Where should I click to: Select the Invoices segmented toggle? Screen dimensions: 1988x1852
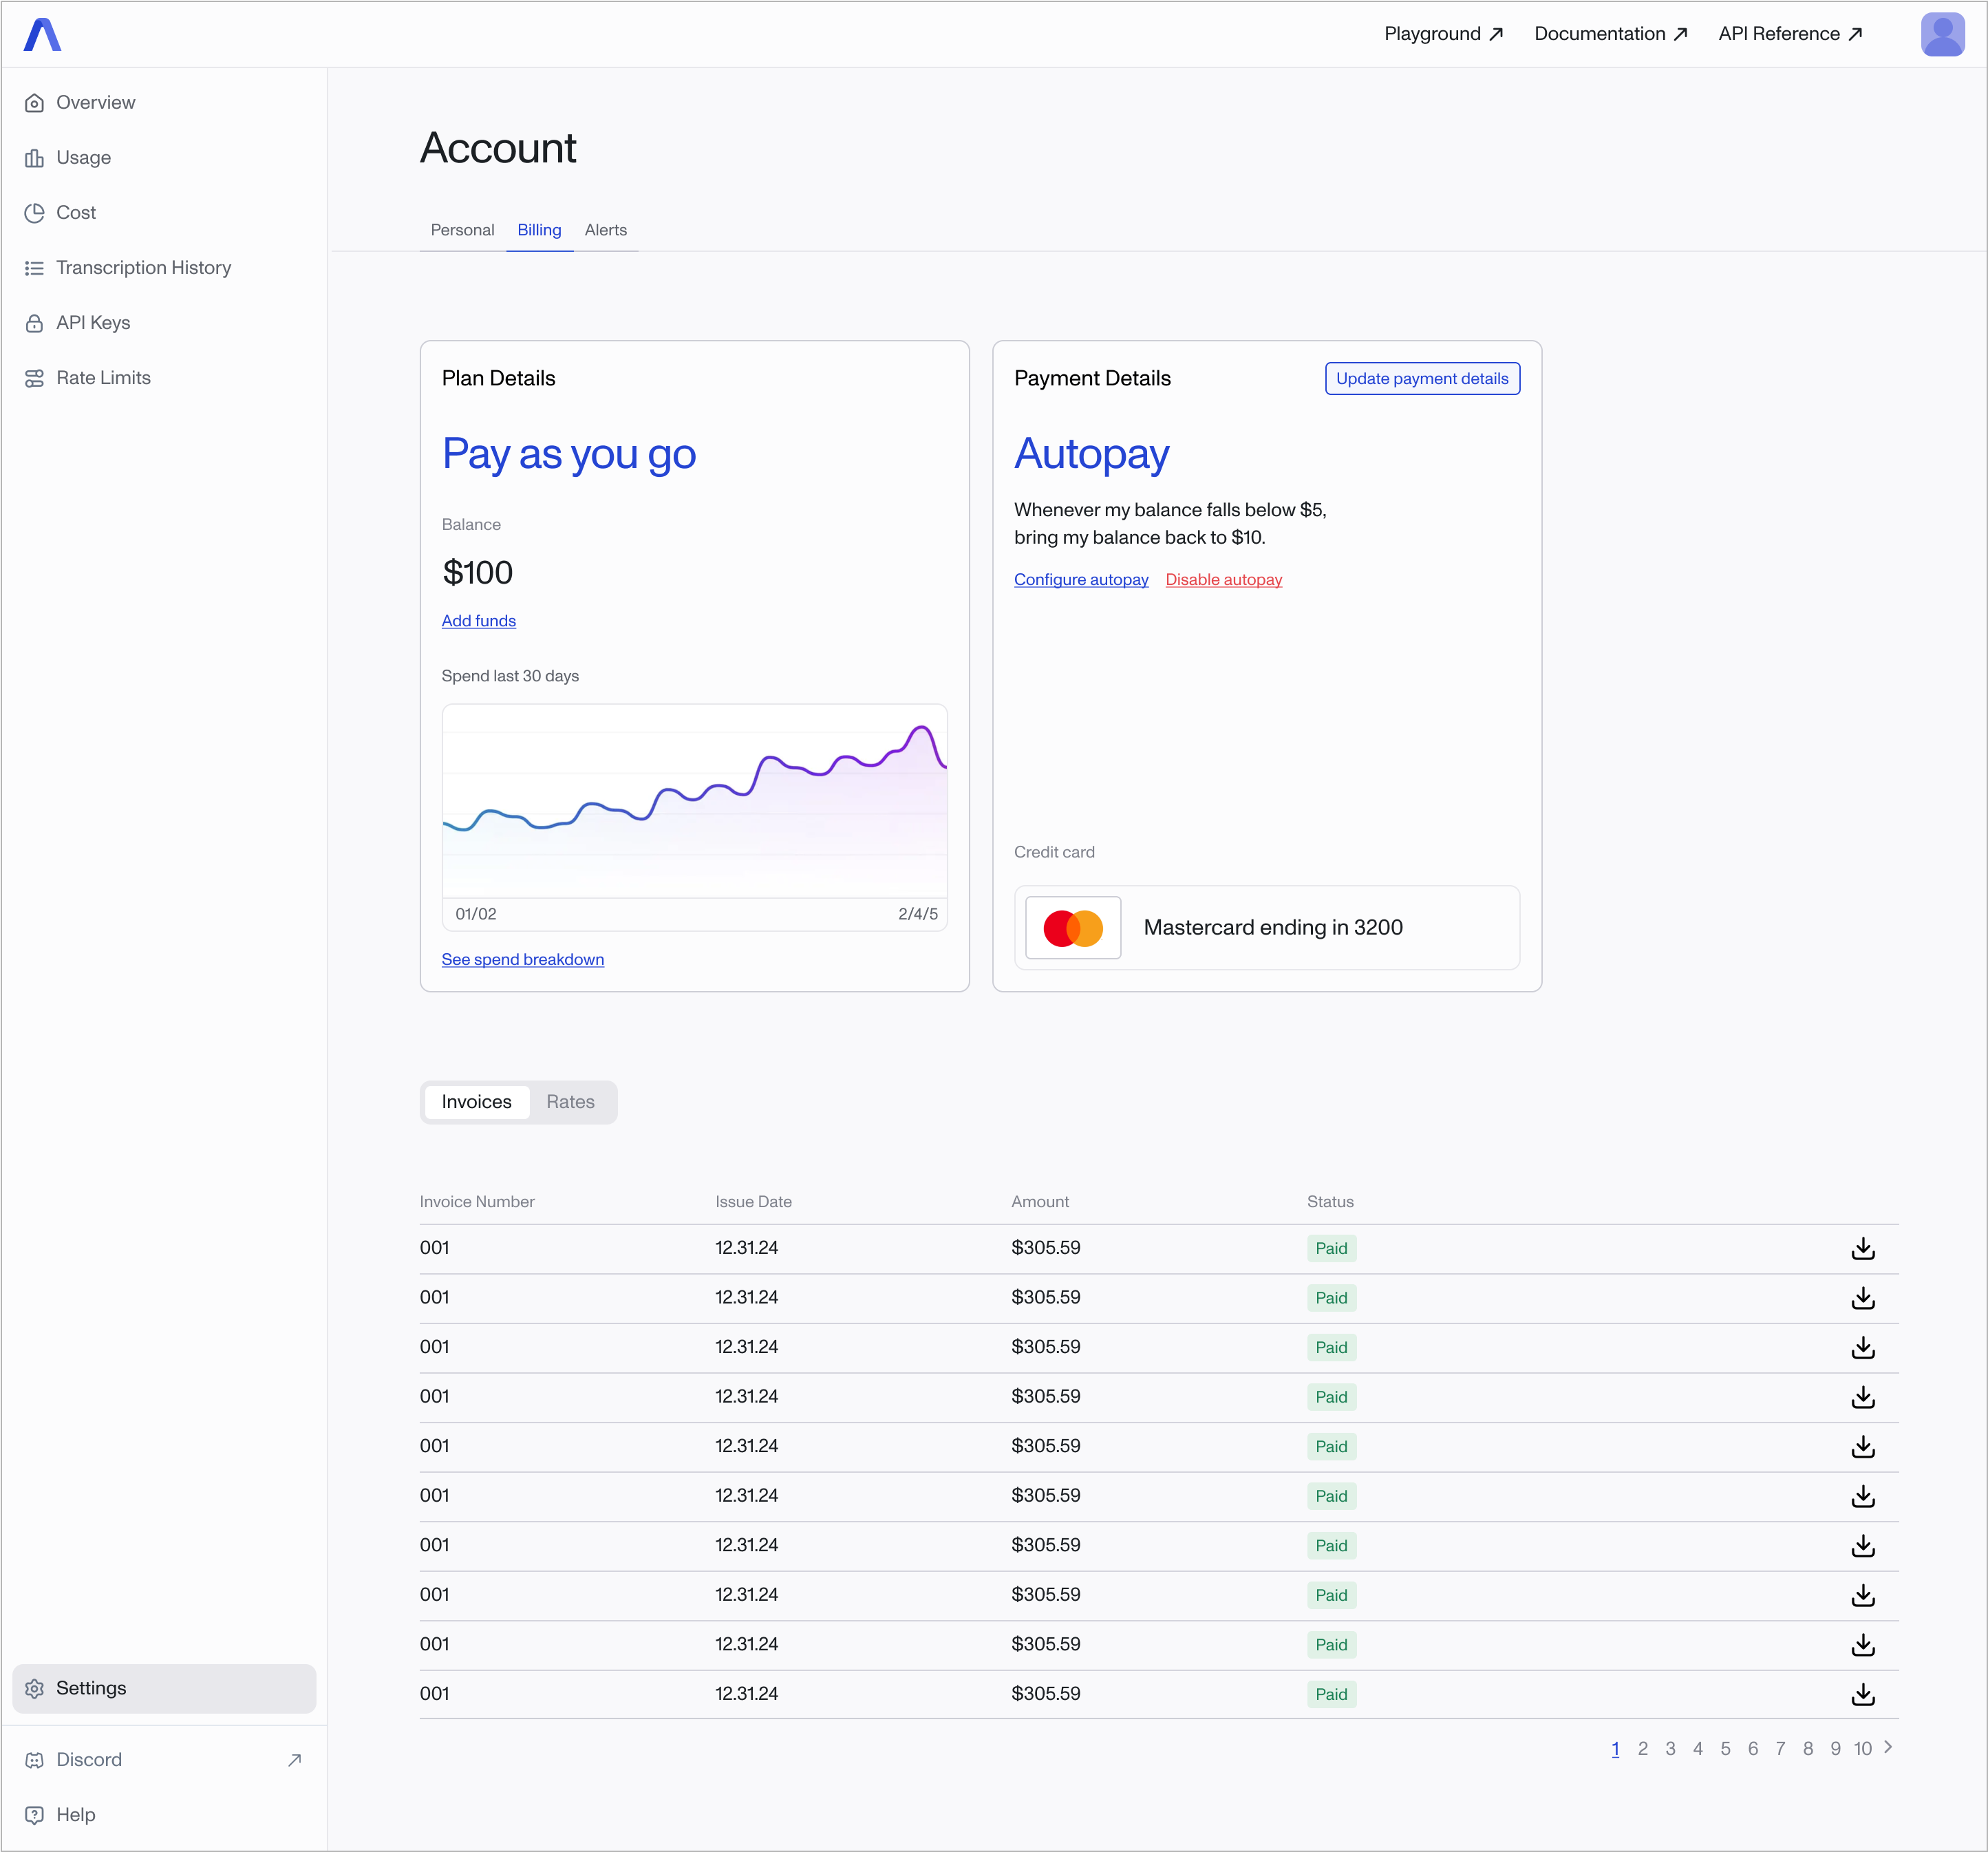(x=476, y=1102)
